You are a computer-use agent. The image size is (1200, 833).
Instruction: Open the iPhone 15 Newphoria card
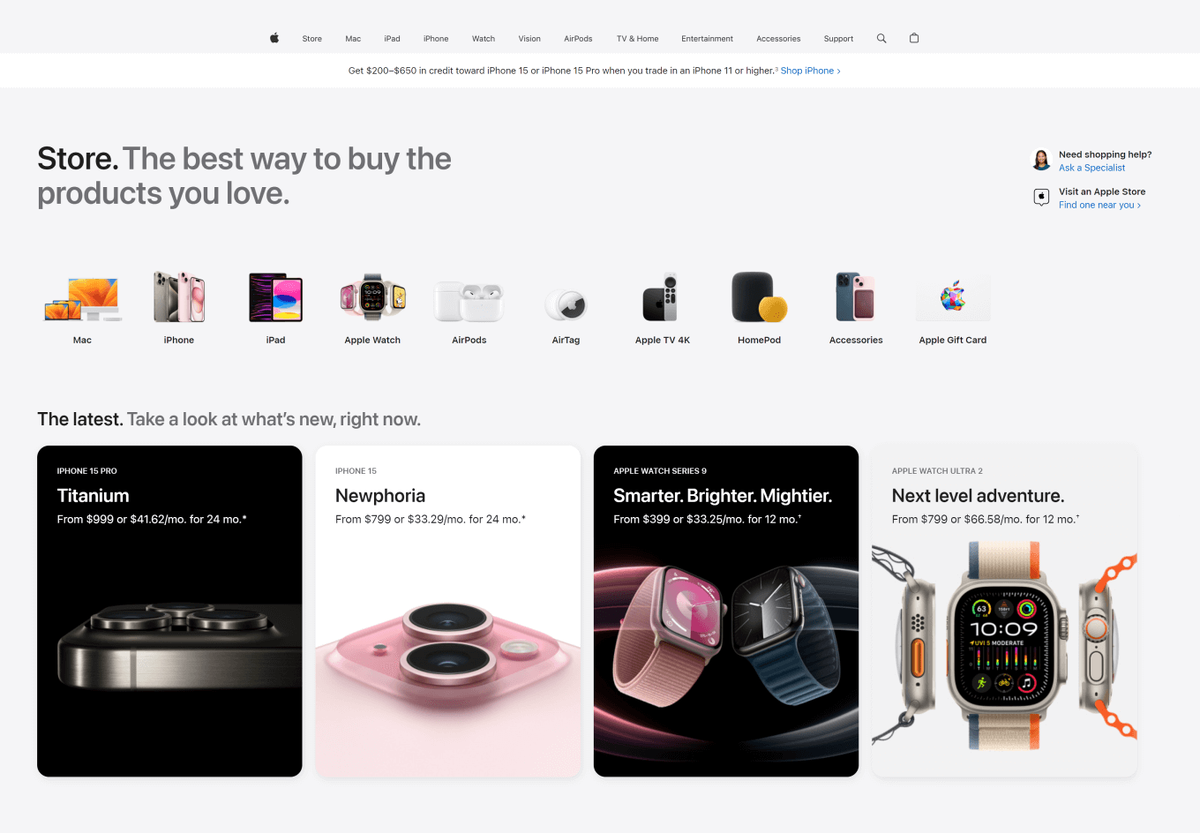point(448,611)
